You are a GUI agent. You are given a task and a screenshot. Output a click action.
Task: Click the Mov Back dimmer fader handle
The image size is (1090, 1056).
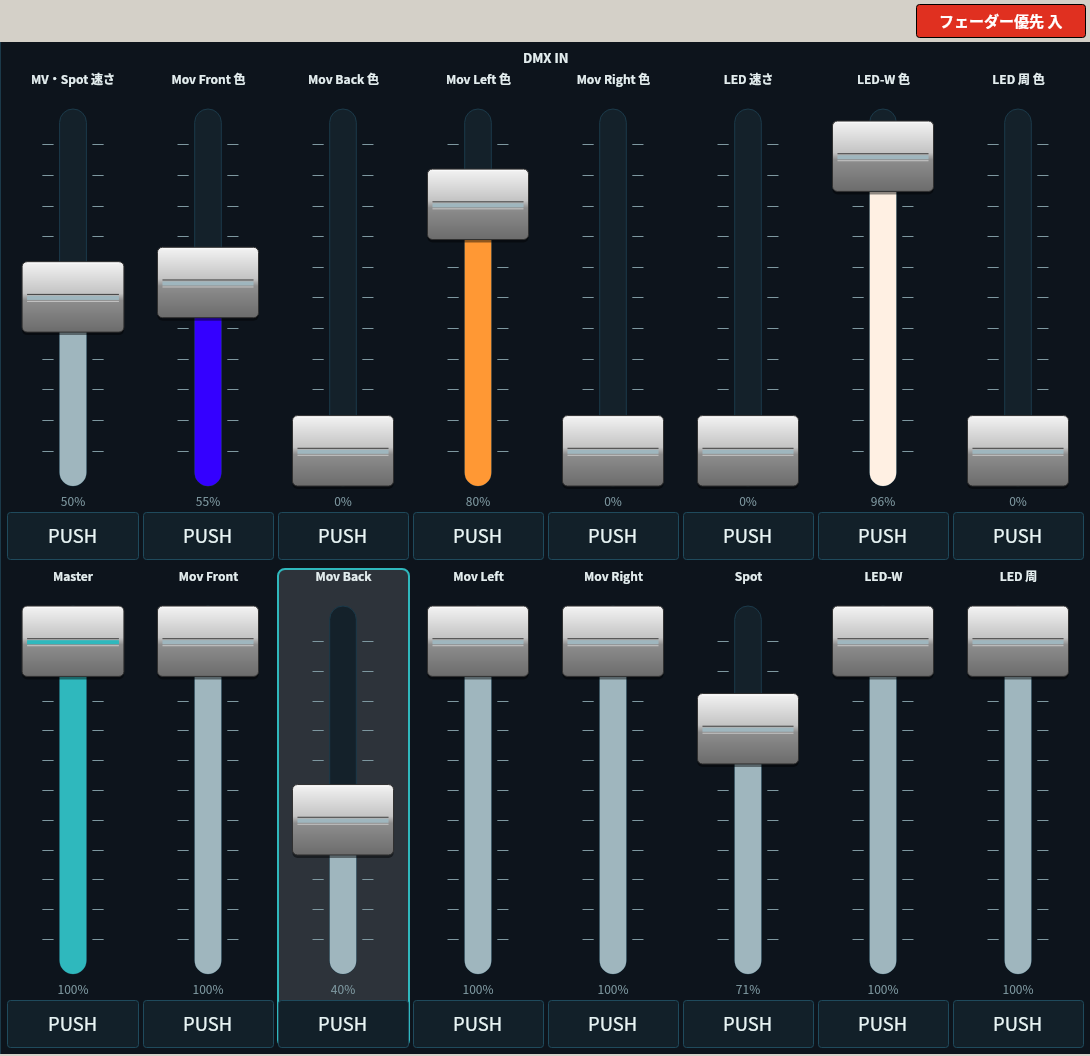point(343,820)
